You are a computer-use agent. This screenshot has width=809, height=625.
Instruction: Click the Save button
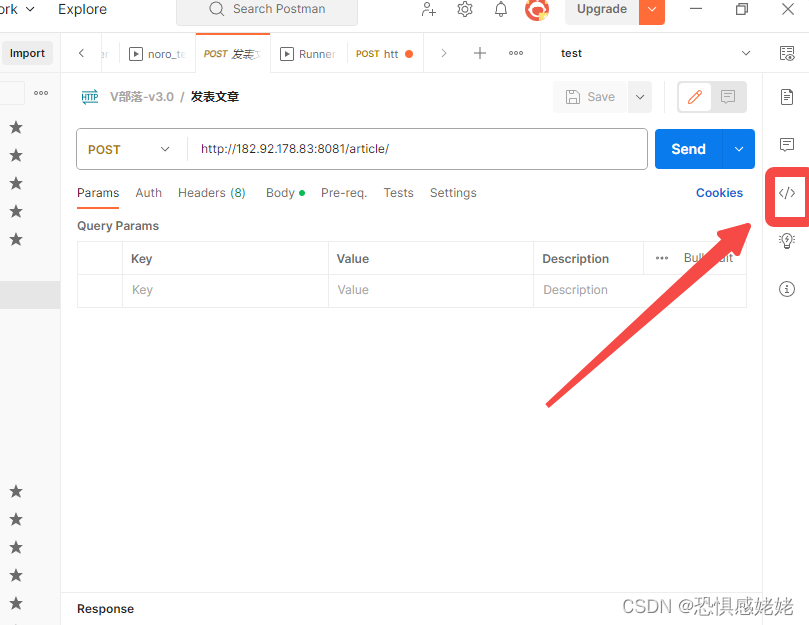(x=590, y=97)
